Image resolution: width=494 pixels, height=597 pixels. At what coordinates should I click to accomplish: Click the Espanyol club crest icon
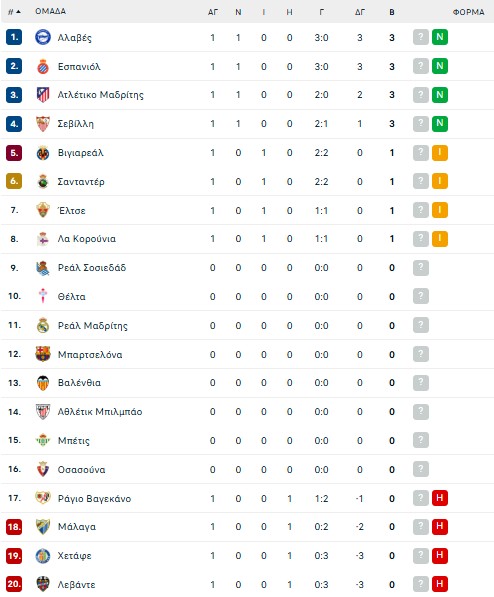43,66
